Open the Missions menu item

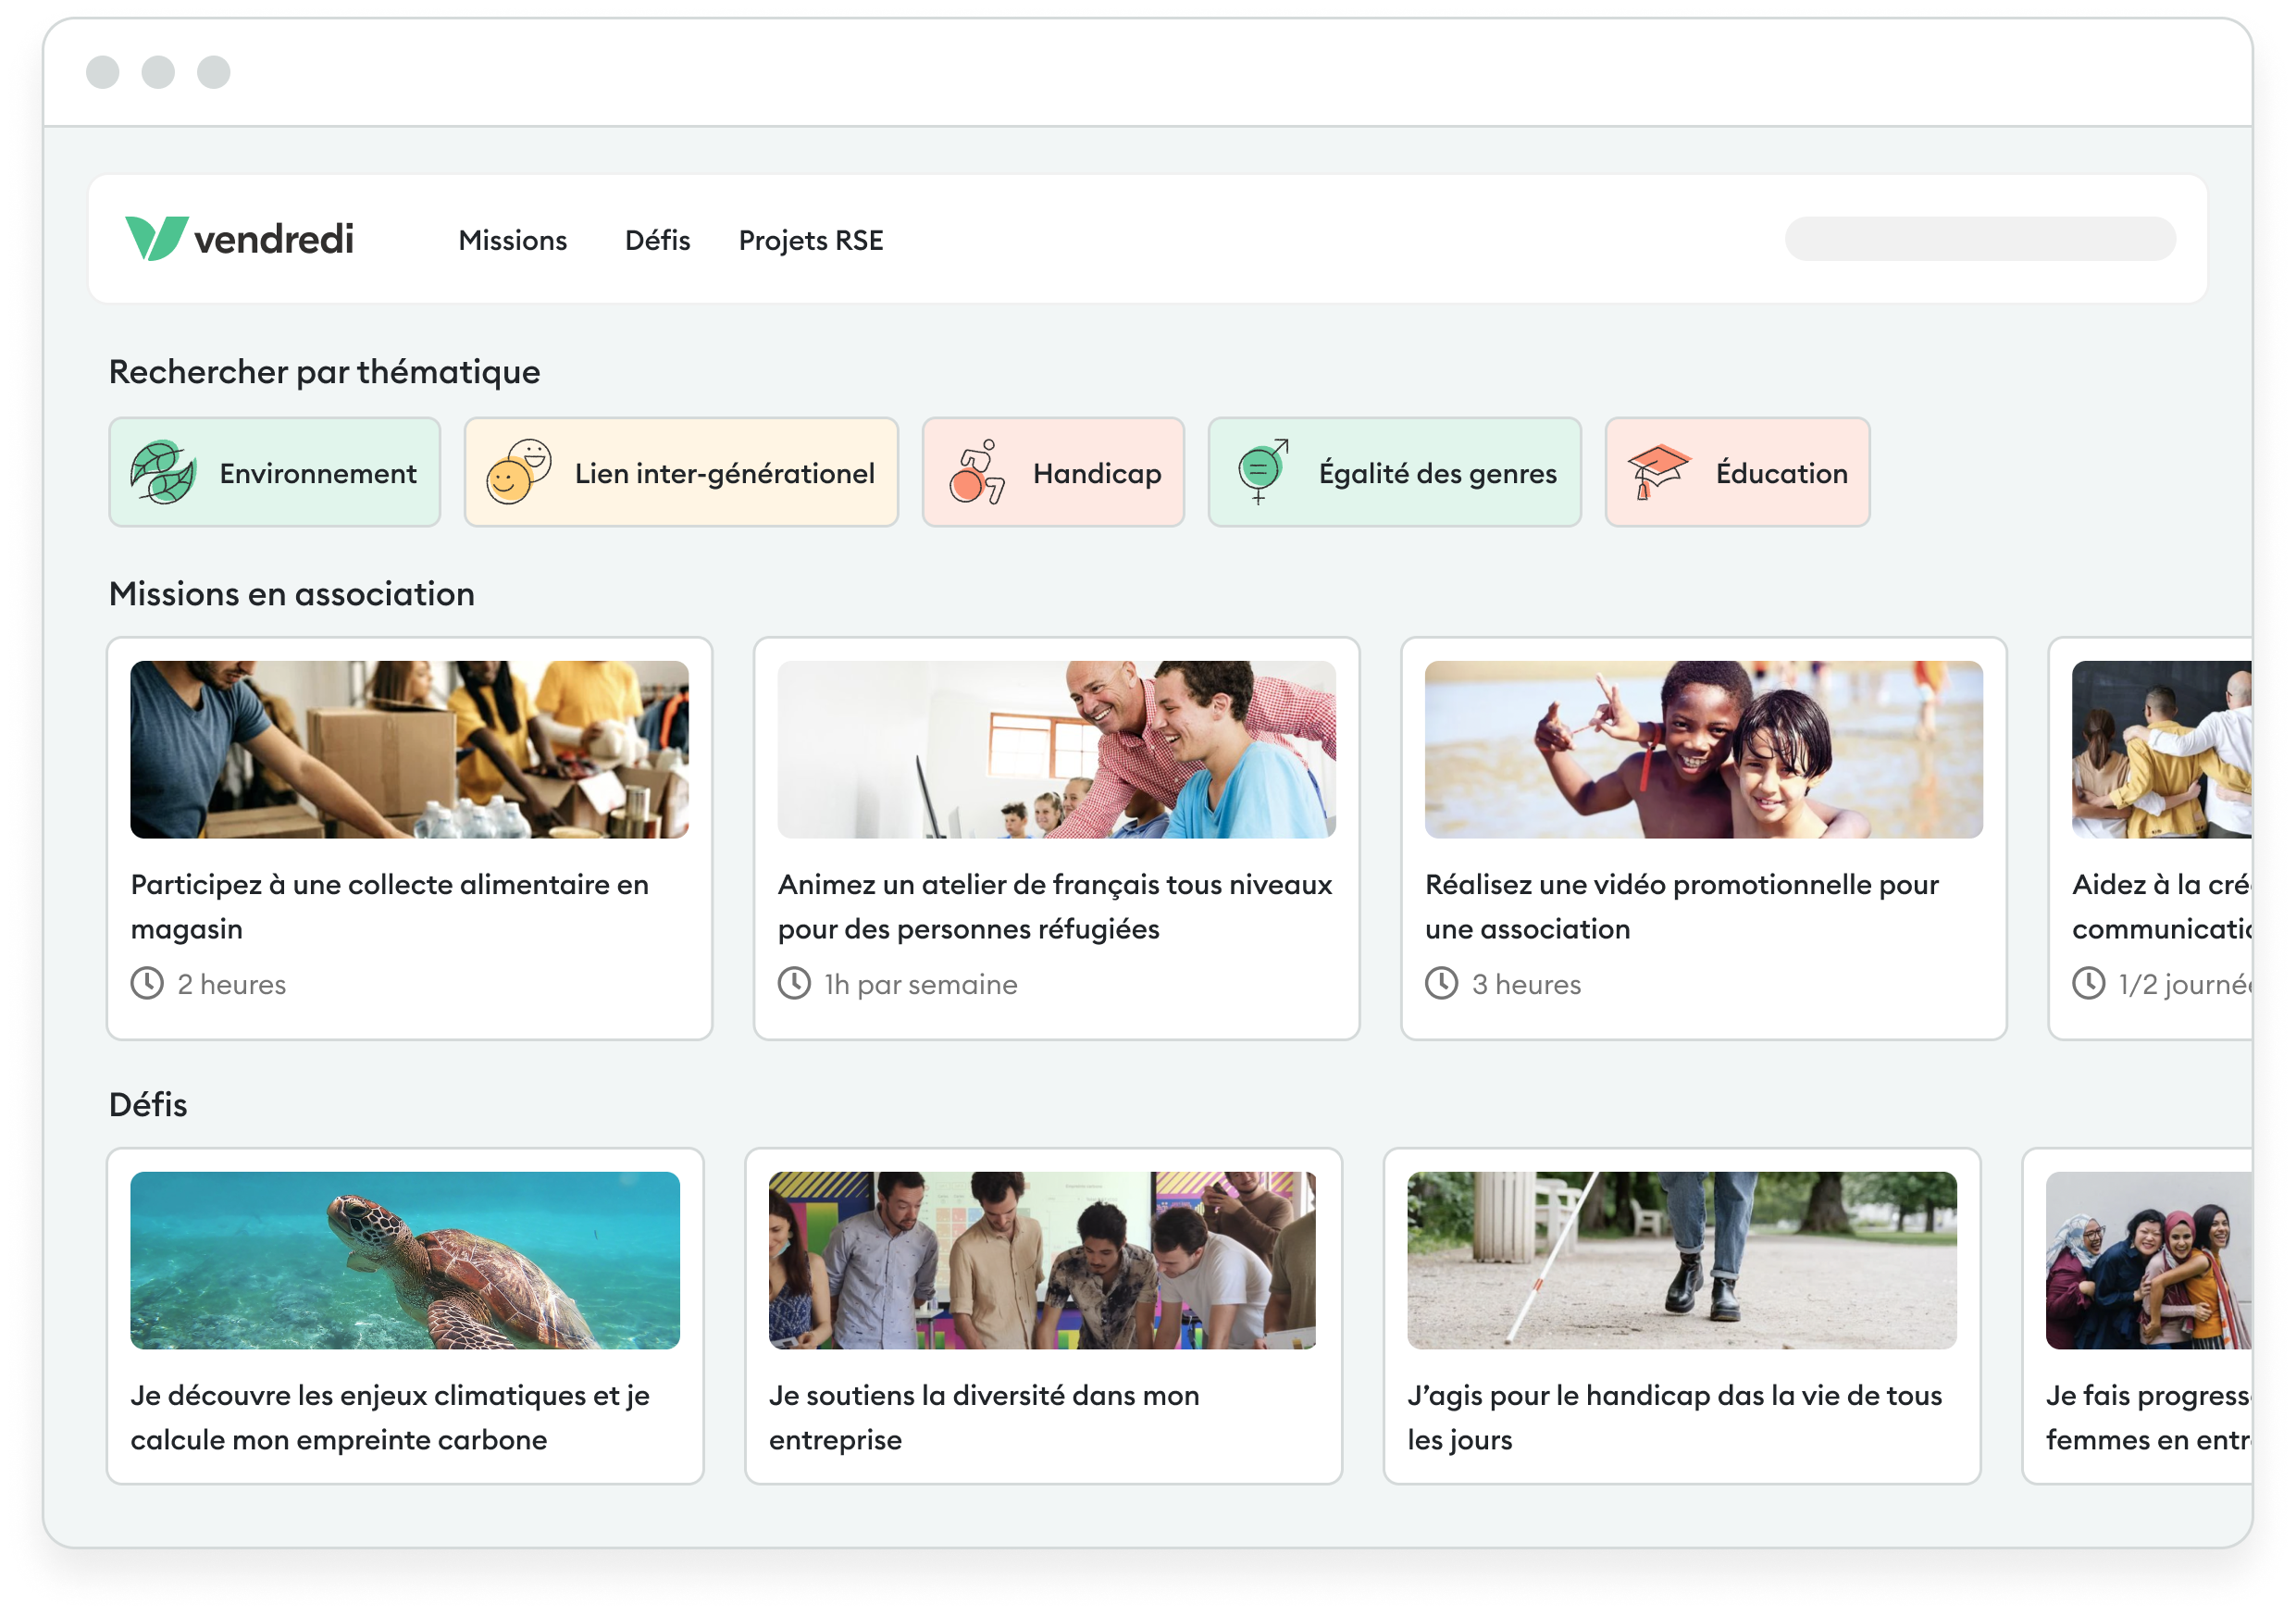[x=512, y=241]
